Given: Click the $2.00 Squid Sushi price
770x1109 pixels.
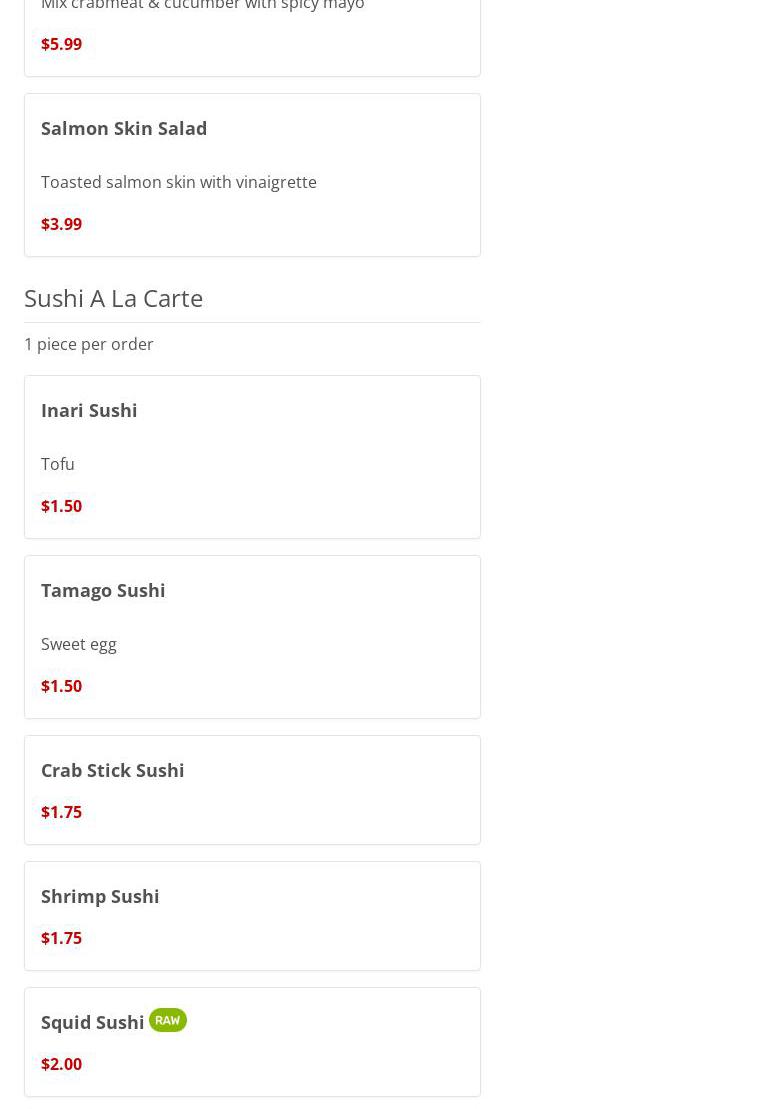Looking at the screenshot, I should pyautogui.click(x=61, y=1064).
